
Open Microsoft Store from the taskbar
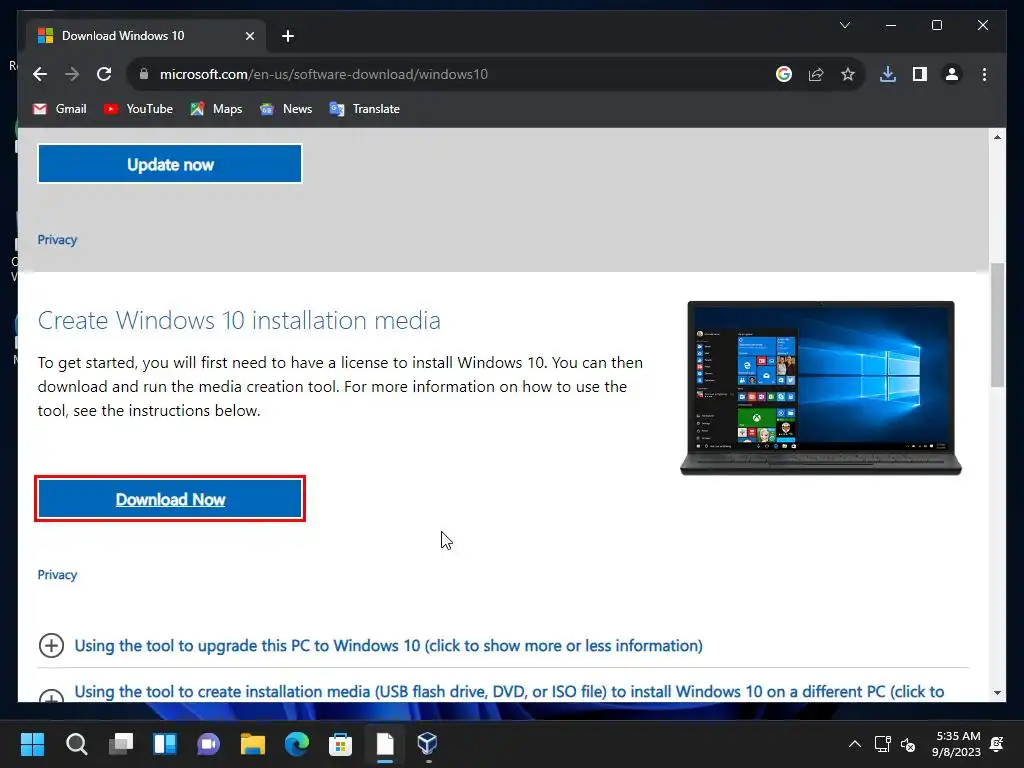(x=340, y=744)
